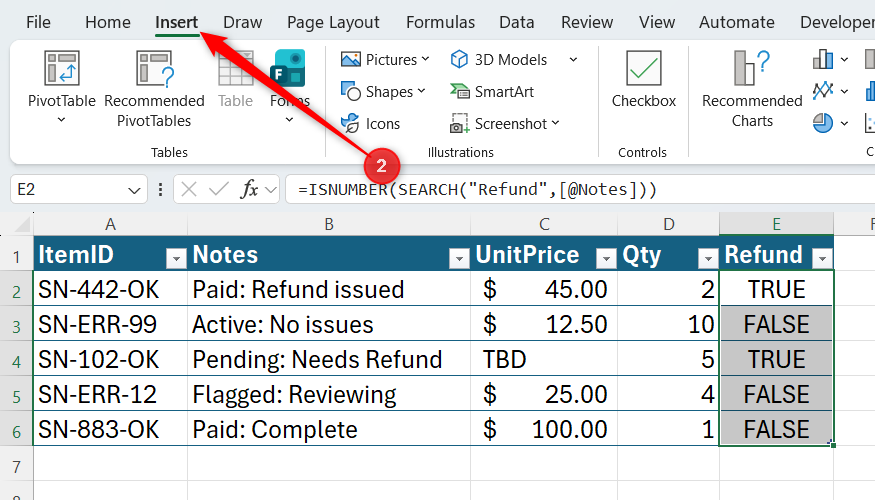Open Recommended Charts
This screenshot has width=875, height=500.
tap(752, 89)
